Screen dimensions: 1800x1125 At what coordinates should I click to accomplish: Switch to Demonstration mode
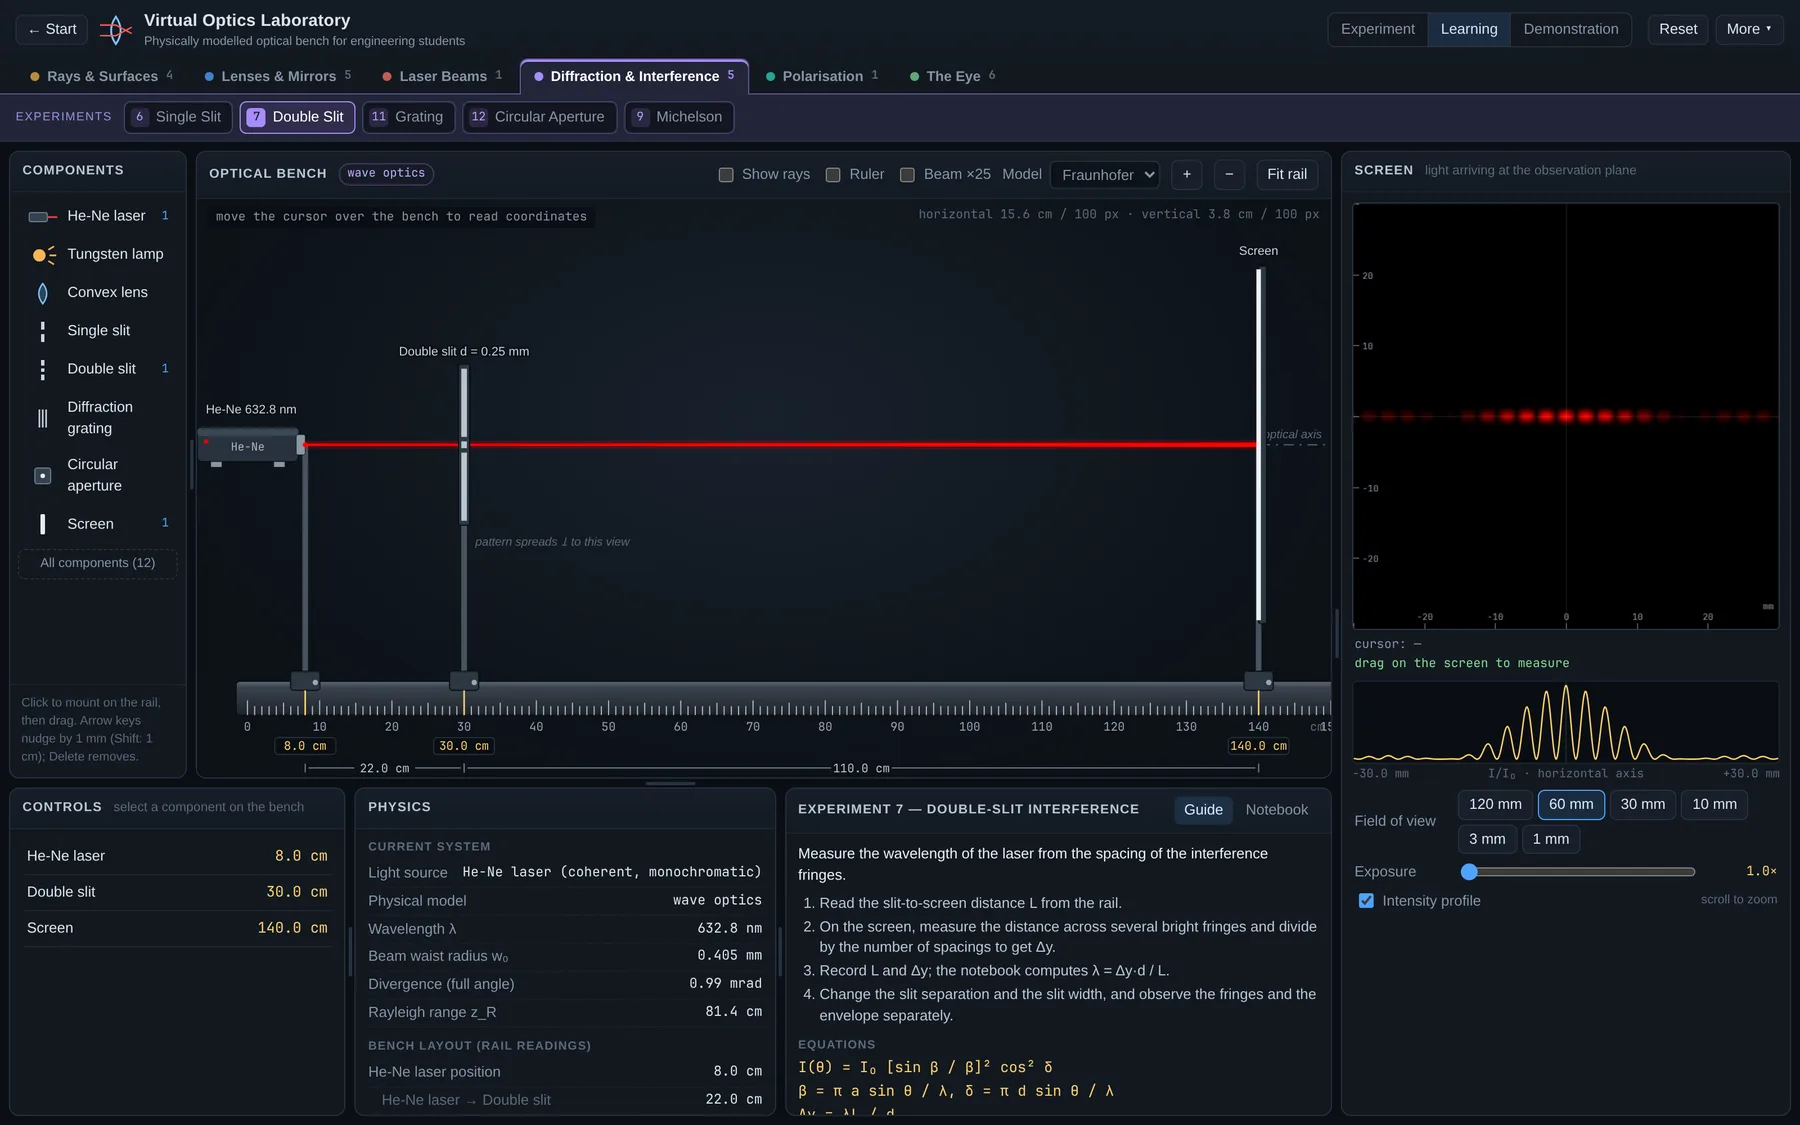pos(1570,29)
